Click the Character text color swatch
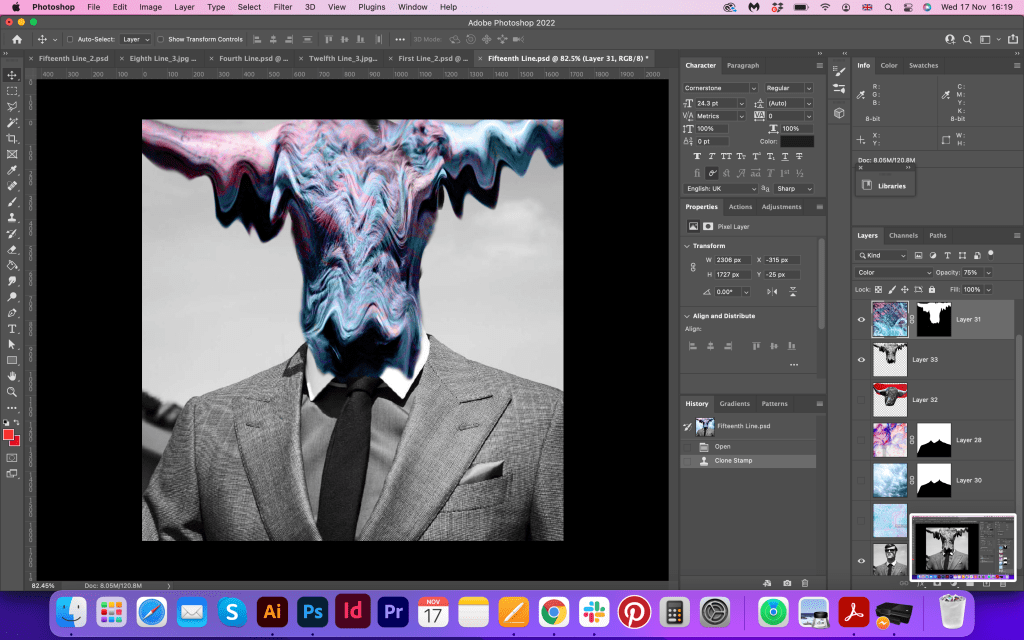Viewport: 1024px width, 640px height. click(797, 141)
